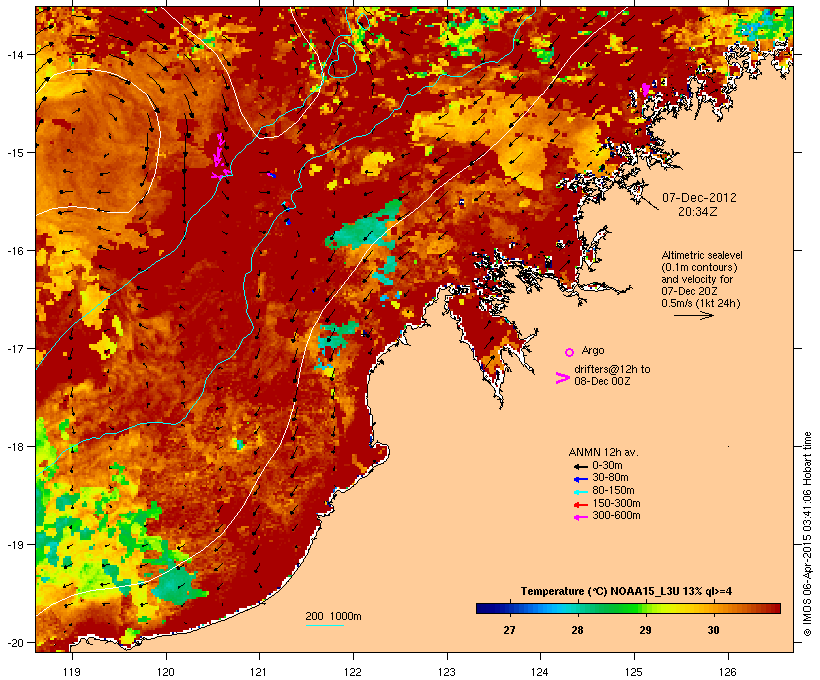This screenshot has width=820, height=680.
Task: Click latitude label -15
Action: [15, 153]
